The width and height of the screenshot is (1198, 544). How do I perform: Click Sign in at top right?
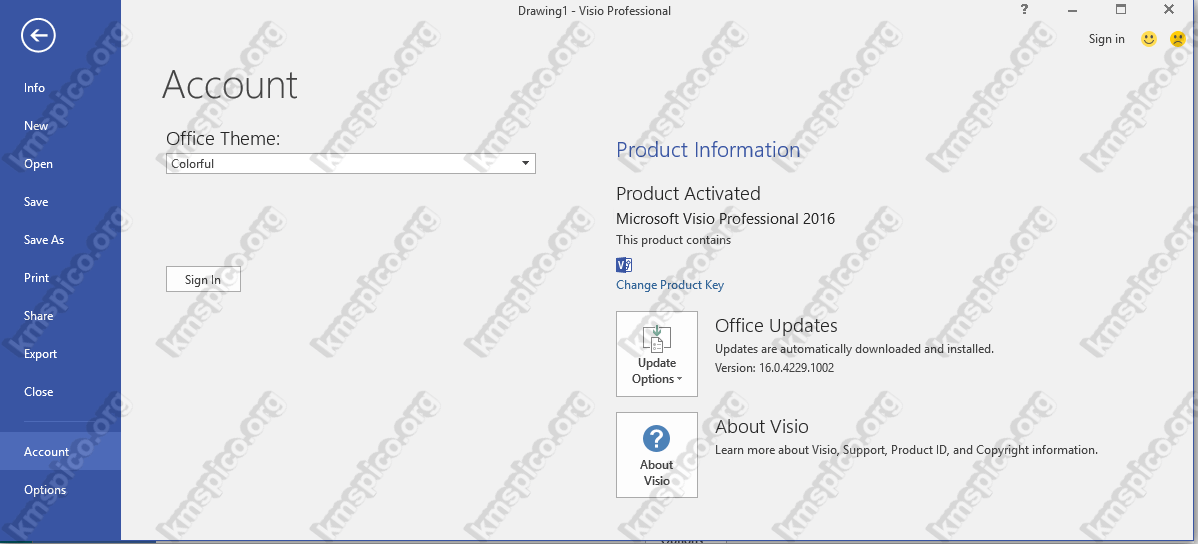tap(1106, 39)
